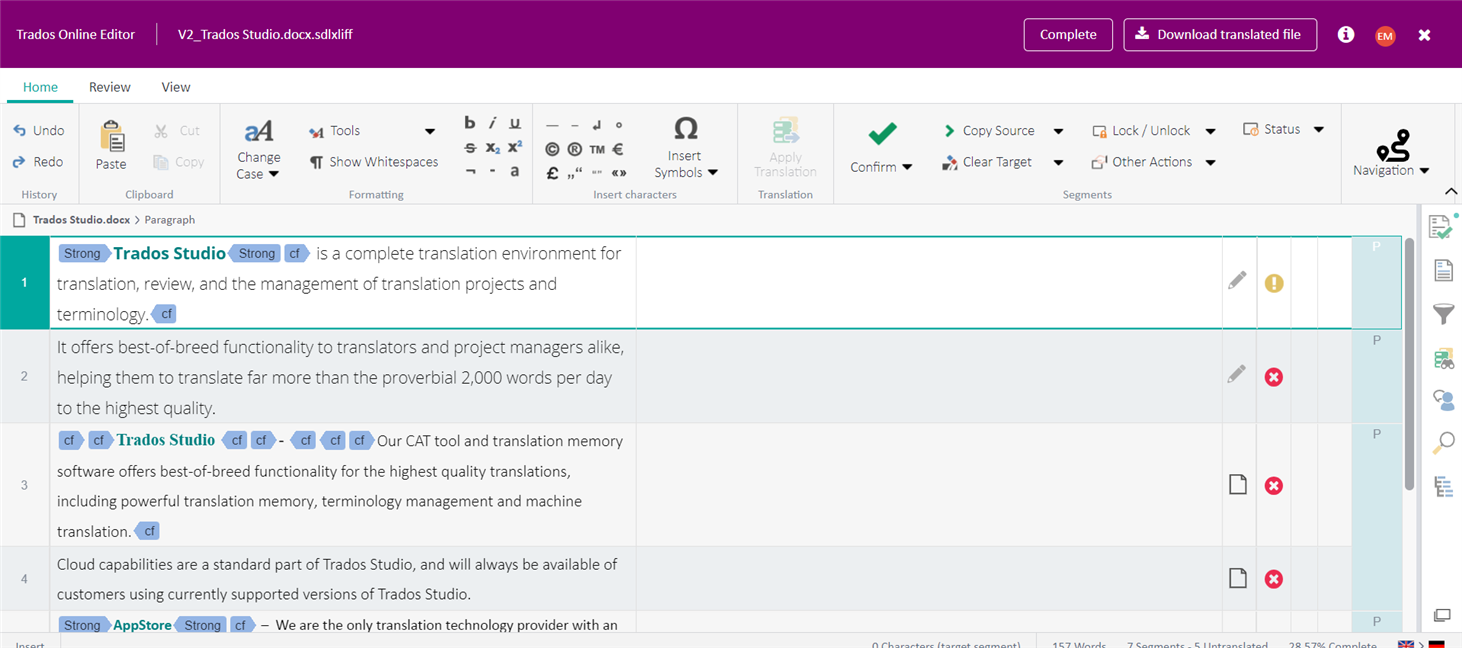
Task: Insert German low-high quotation marks
Action: pyautogui.click(x=575, y=172)
